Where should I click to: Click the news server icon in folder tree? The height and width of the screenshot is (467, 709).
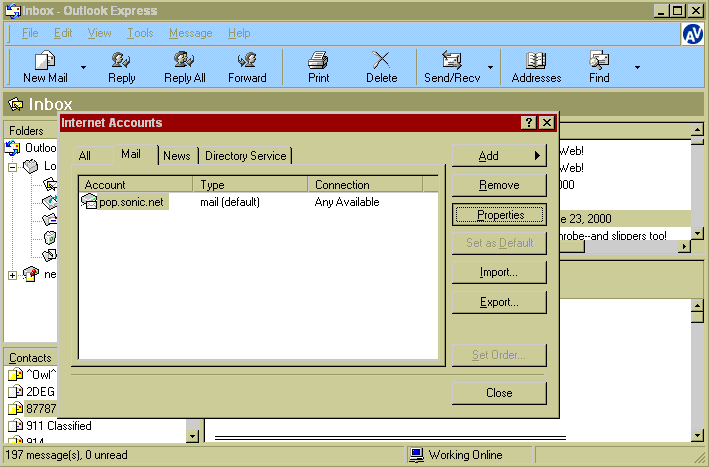coord(31,274)
